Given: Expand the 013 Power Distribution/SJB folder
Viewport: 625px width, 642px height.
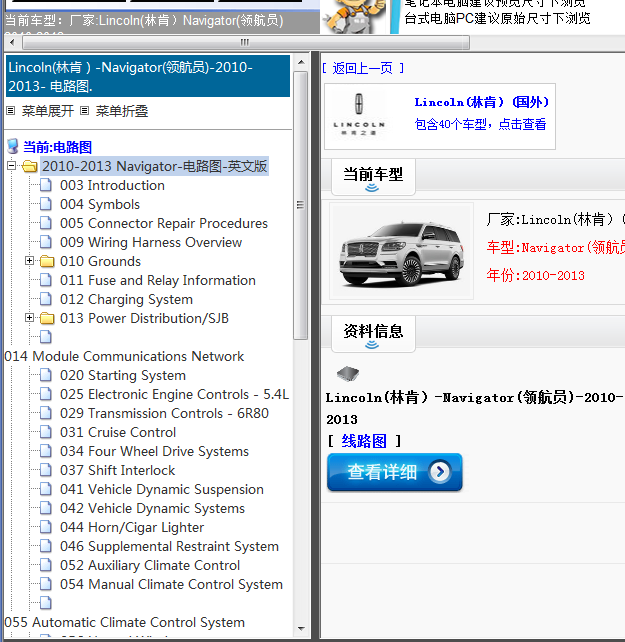Looking at the screenshot, I should pyautogui.click(x=29, y=317).
